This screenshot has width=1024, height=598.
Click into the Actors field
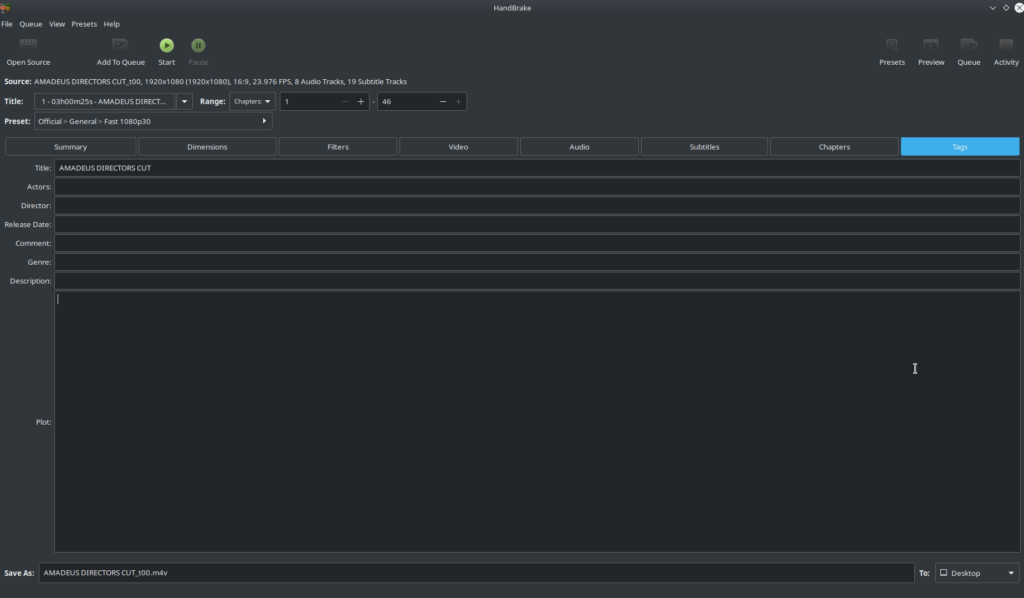tap(537, 187)
